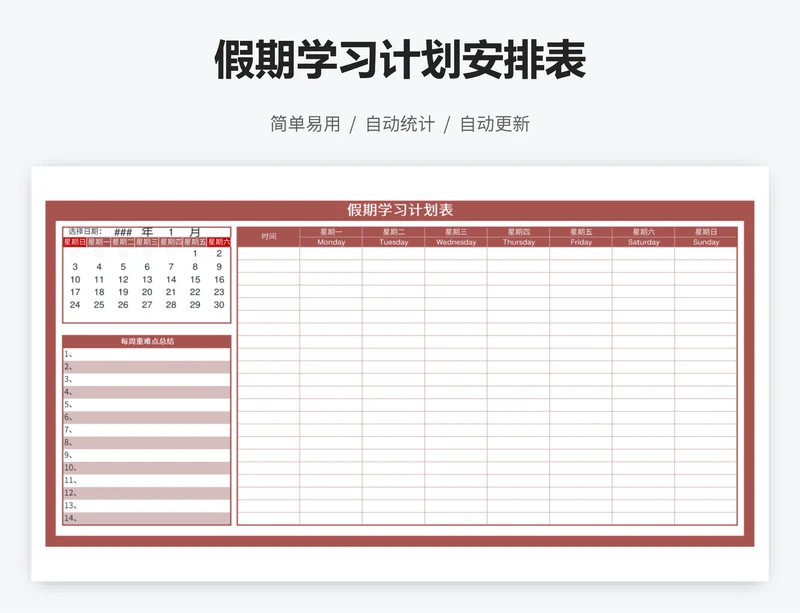Click the Friday column header

tap(581, 242)
